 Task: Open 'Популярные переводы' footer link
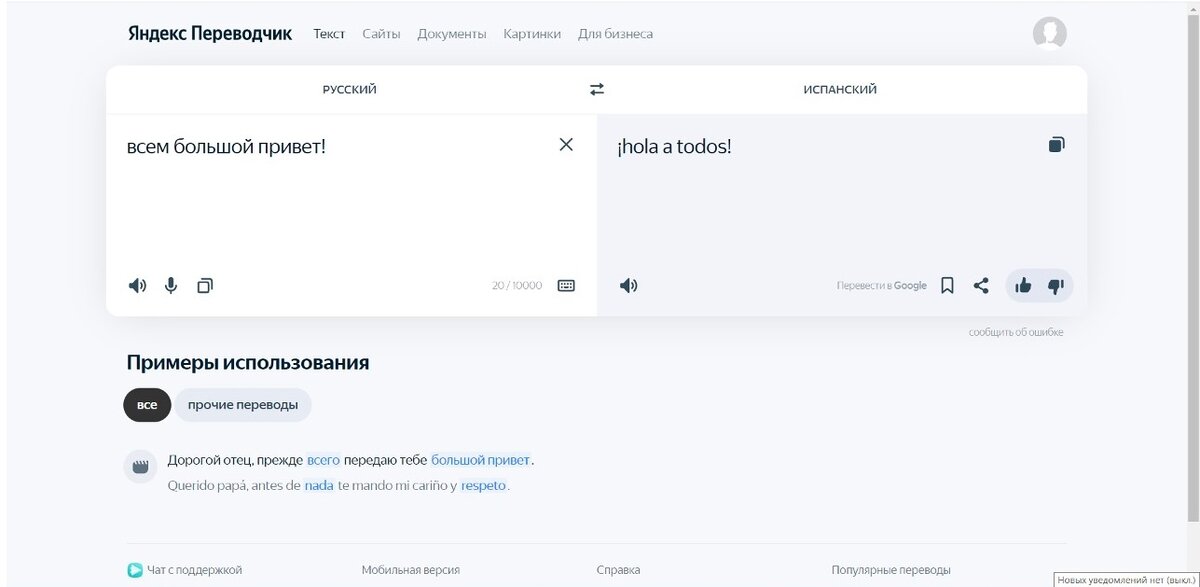click(x=891, y=570)
